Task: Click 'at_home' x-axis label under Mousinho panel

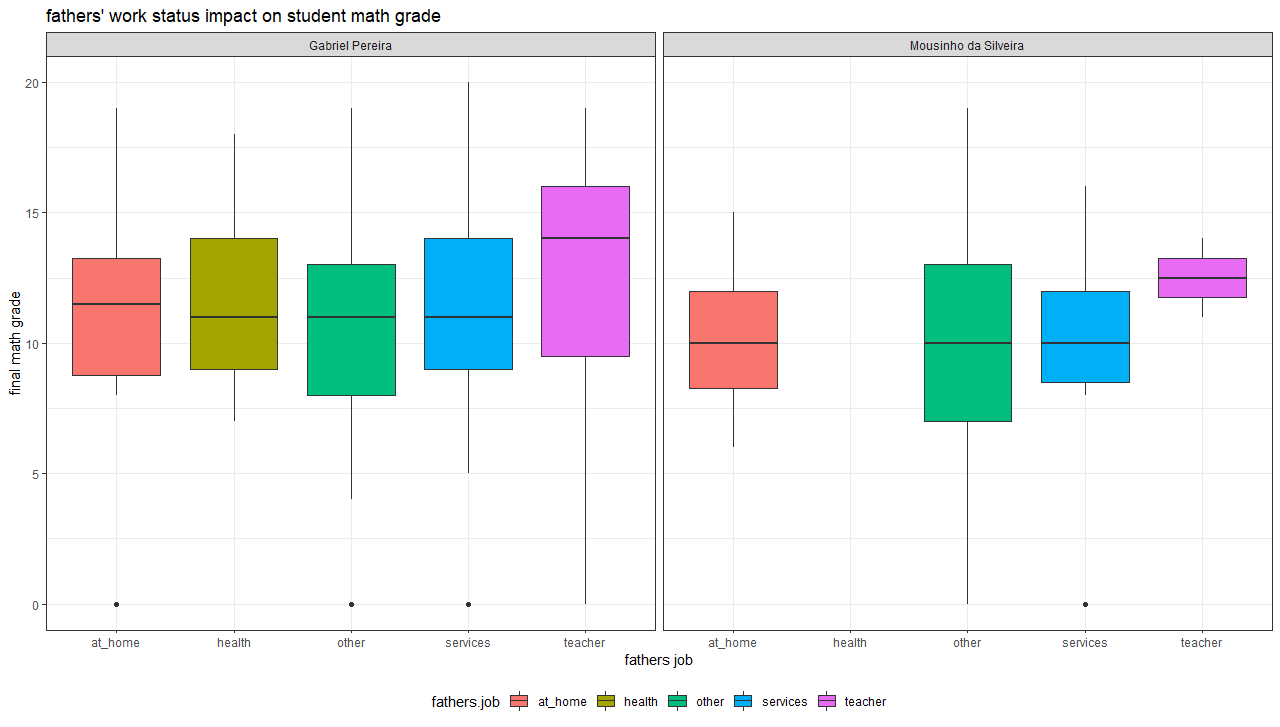Action: tap(733, 643)
